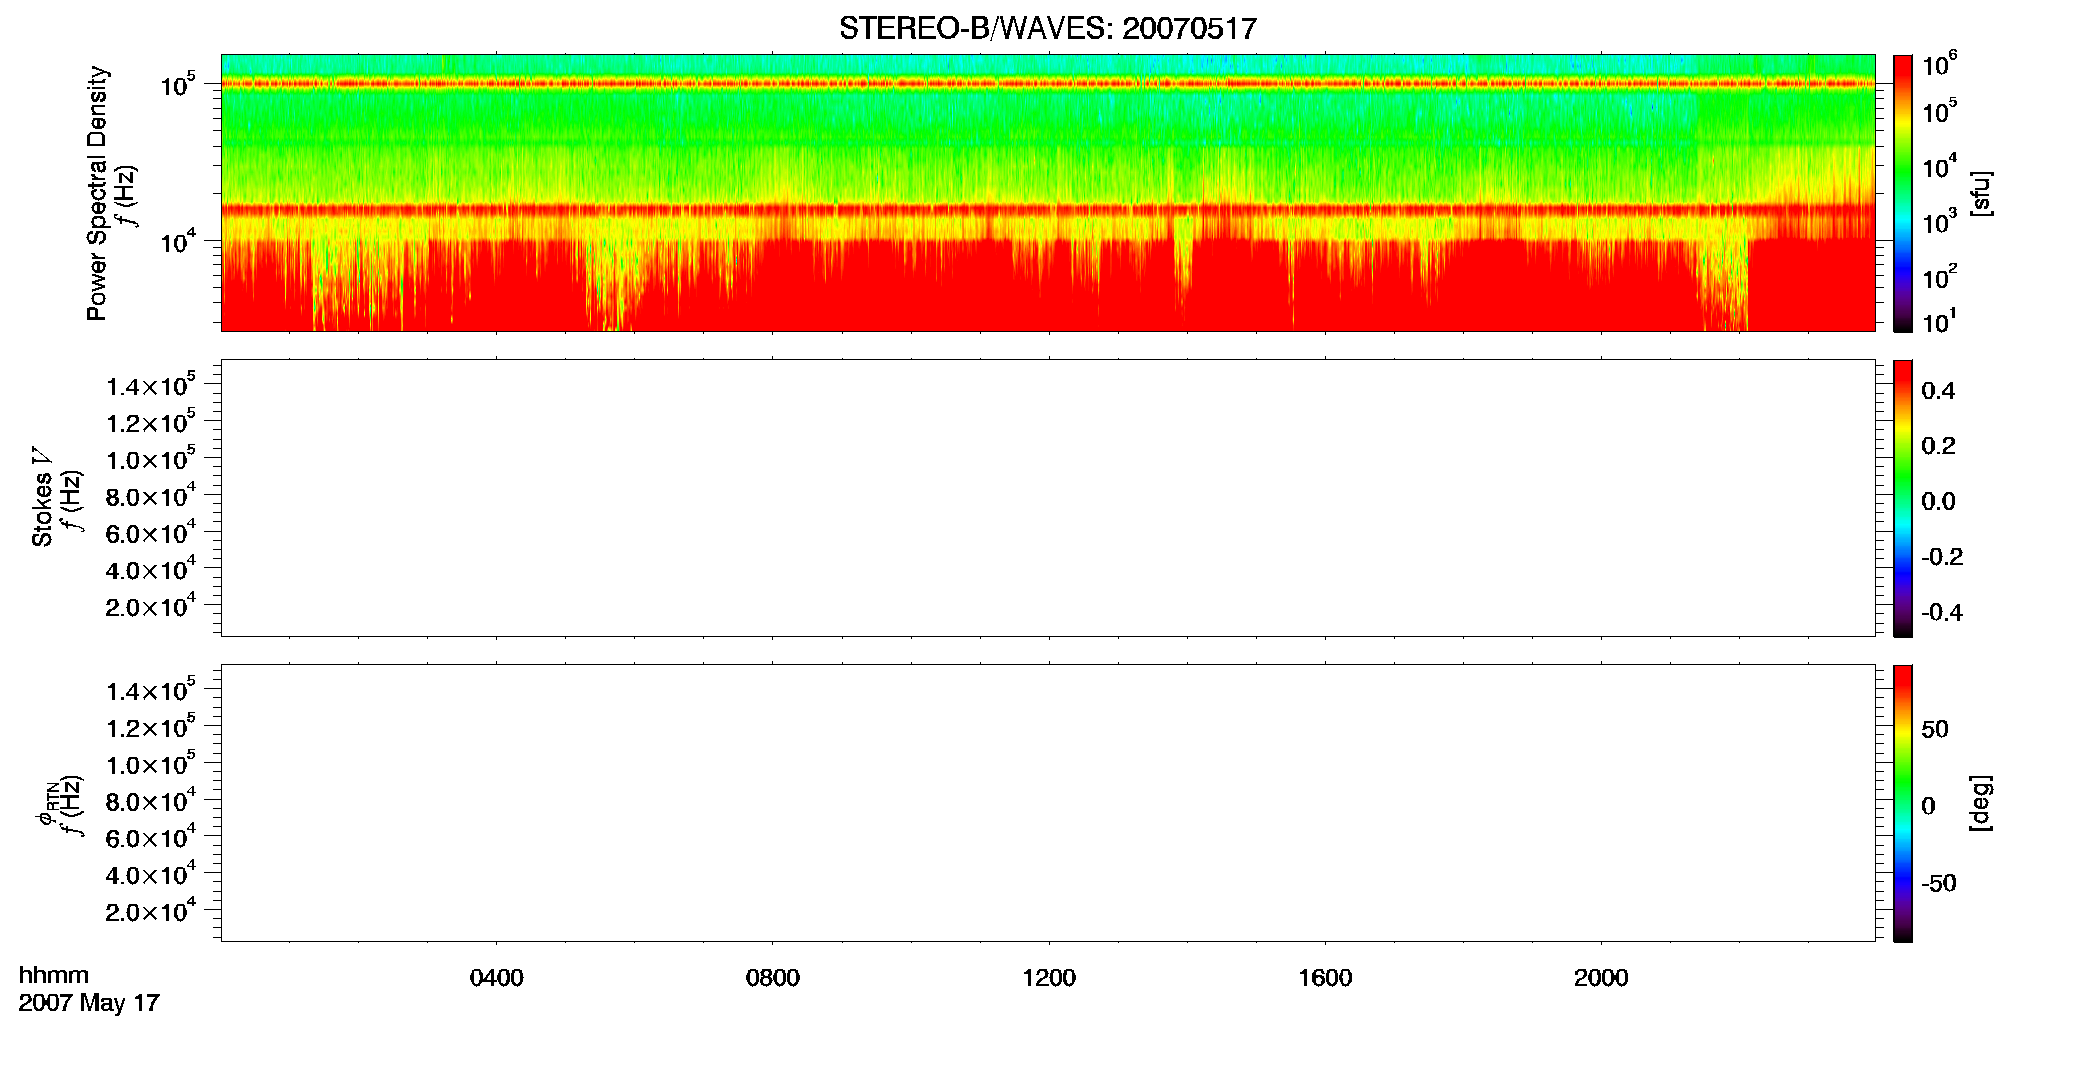Select the 1200 time axis label
2096x1080 pixels.
click(1049, 978)
